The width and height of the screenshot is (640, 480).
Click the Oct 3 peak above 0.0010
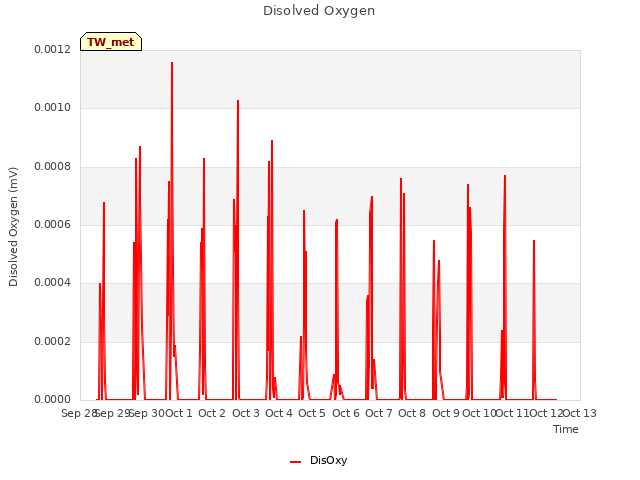coord(238,102)
